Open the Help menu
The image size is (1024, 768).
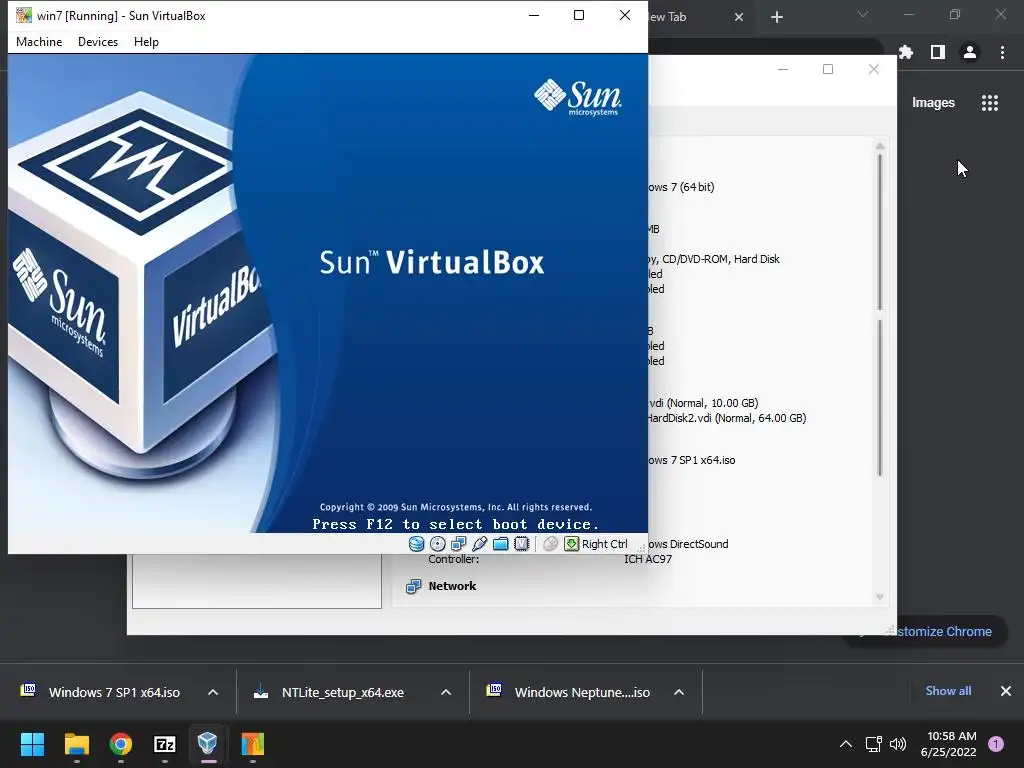(x=146, y=42)
